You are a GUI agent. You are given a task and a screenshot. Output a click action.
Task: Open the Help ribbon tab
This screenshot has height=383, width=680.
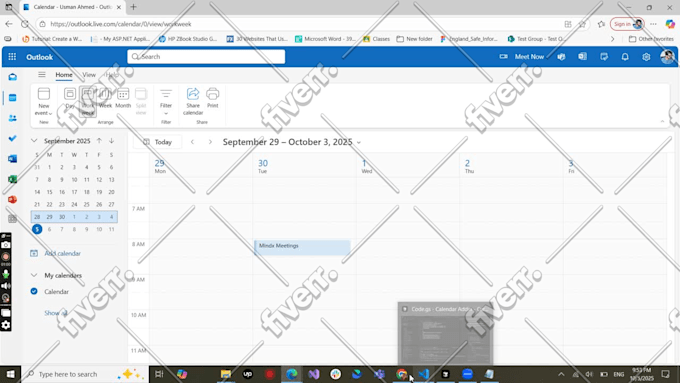(112, 75)
